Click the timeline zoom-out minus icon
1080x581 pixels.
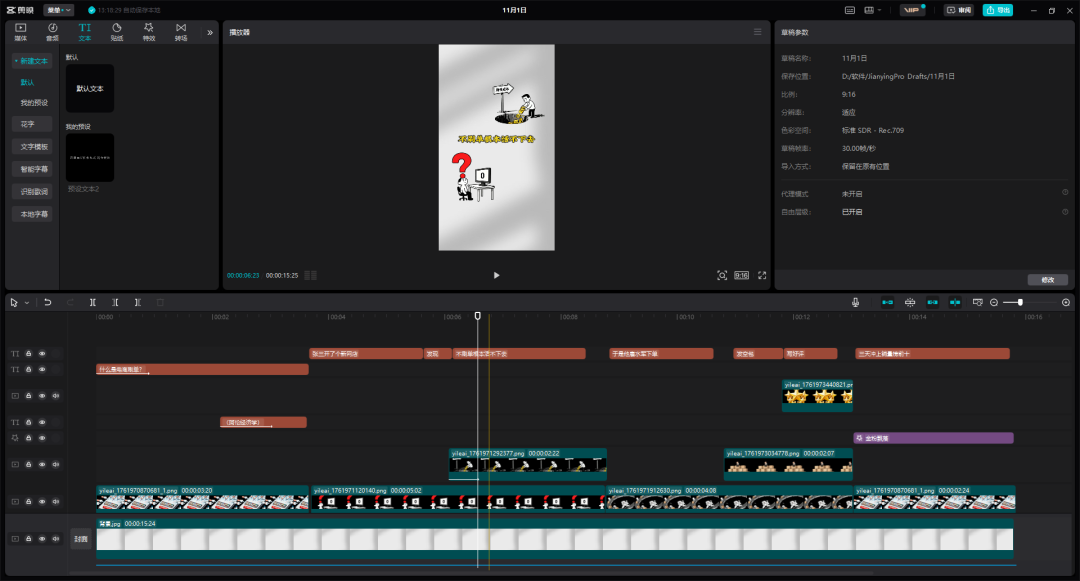994,302
